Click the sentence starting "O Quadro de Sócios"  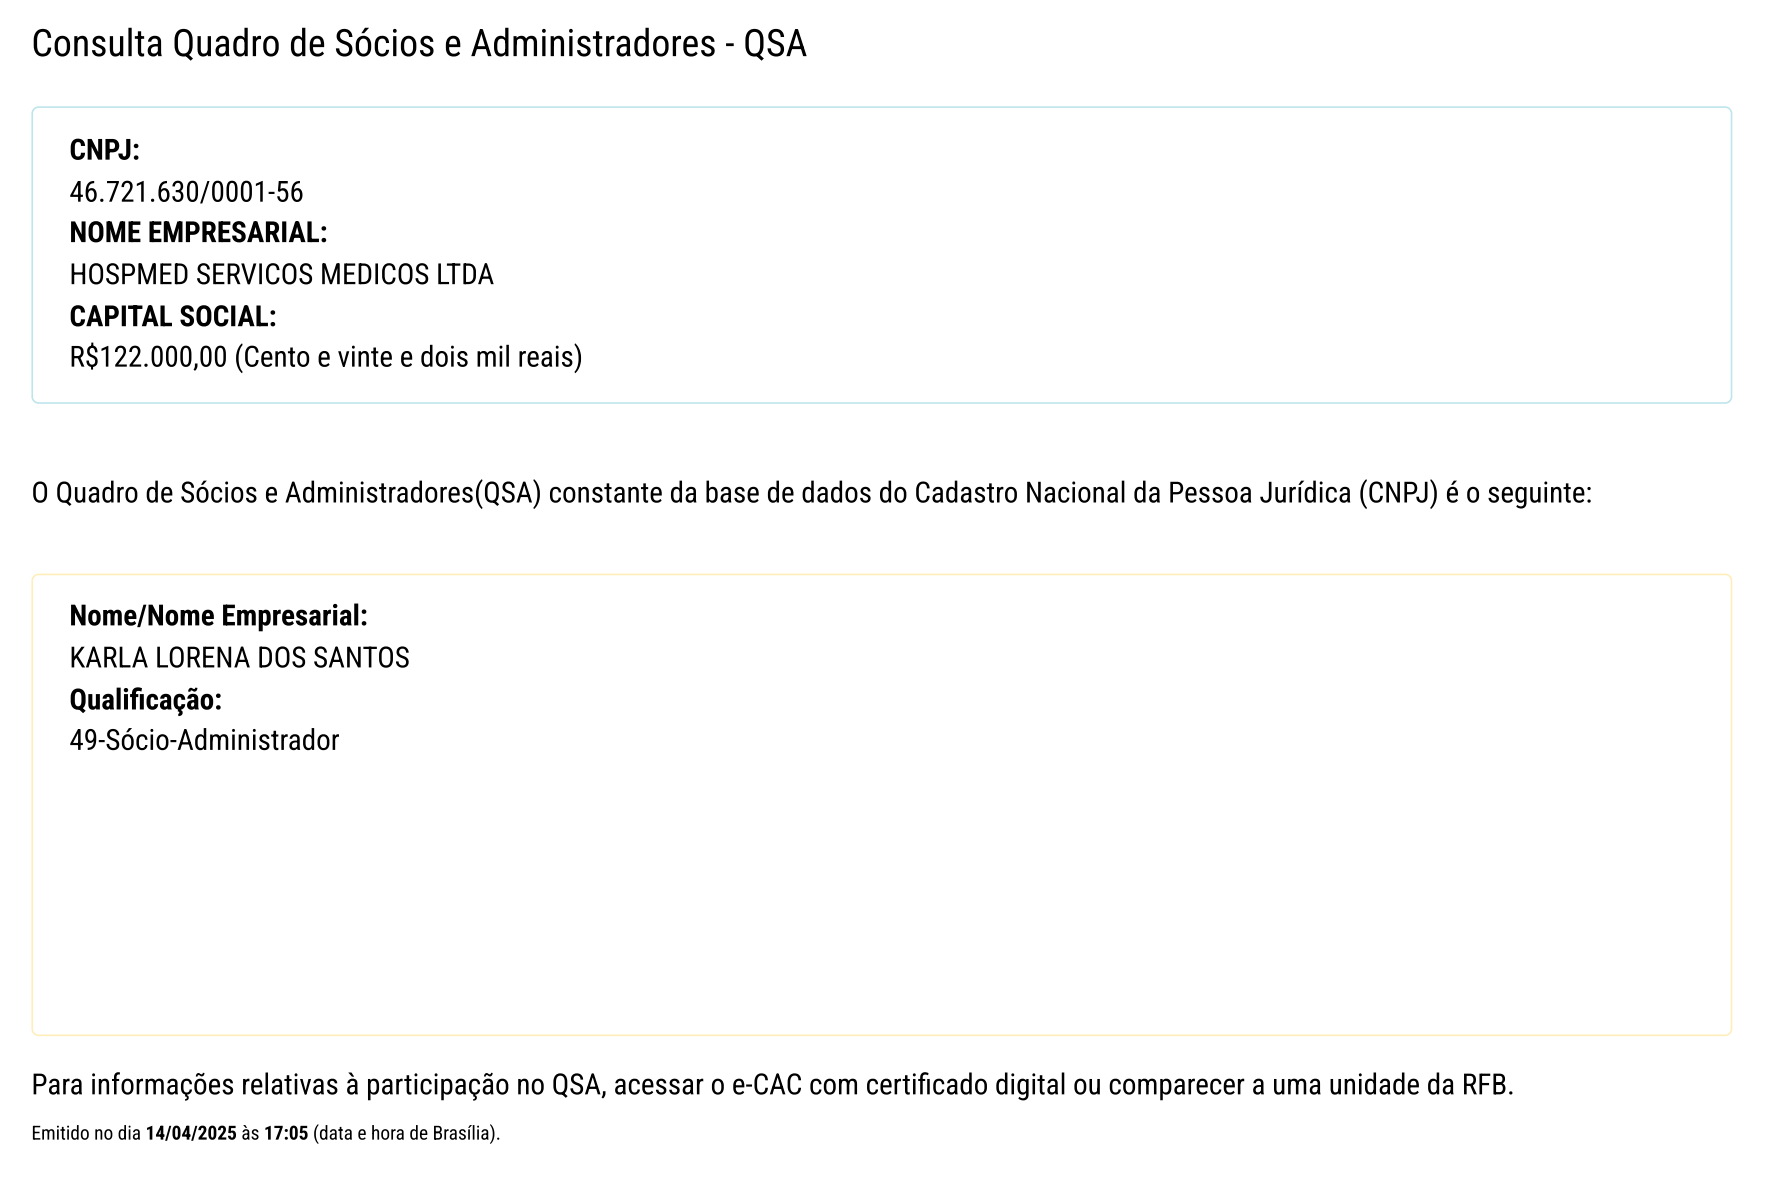coord(810,494)
